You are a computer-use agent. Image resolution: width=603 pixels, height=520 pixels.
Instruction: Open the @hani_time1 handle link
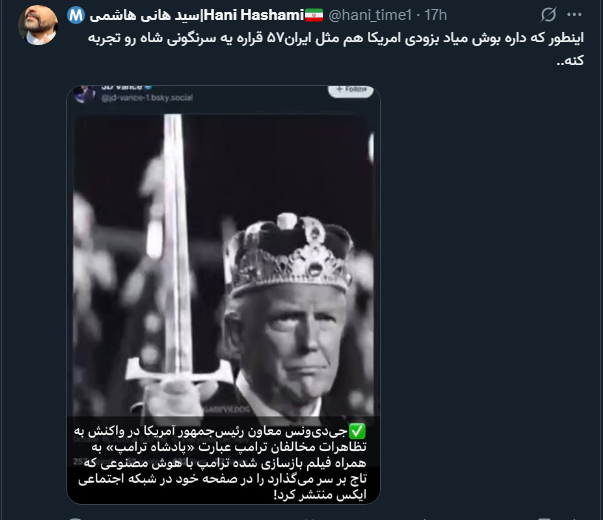[x=370, y=15]
